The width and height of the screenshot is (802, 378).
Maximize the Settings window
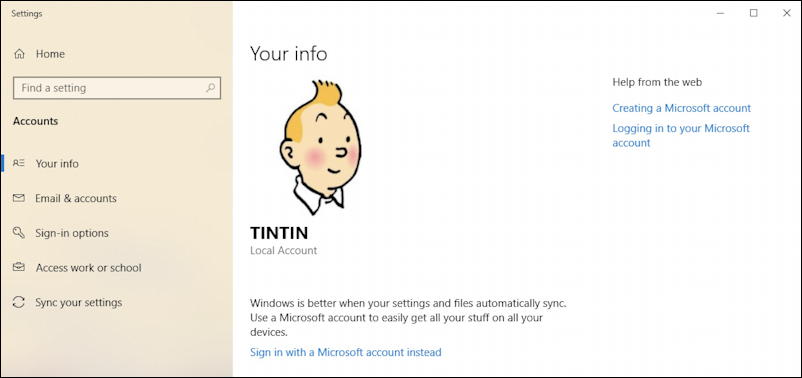click(753, 13)
